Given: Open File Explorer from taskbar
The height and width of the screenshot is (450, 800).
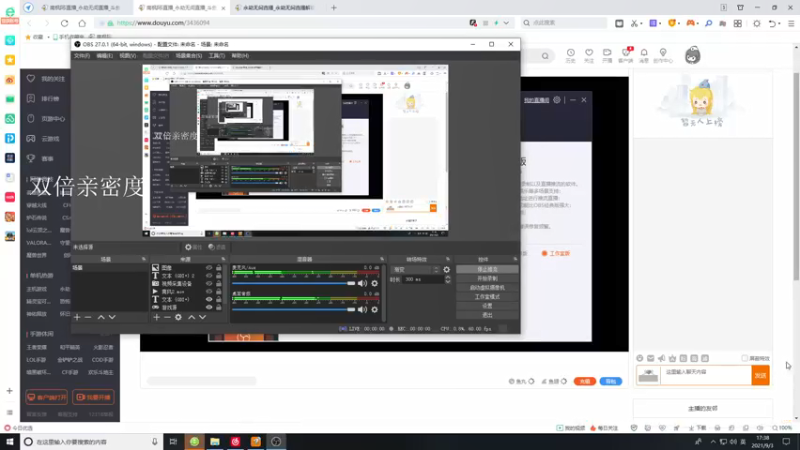Looking at the screenshot, I should pyautogui.click(x=215, y=441).
